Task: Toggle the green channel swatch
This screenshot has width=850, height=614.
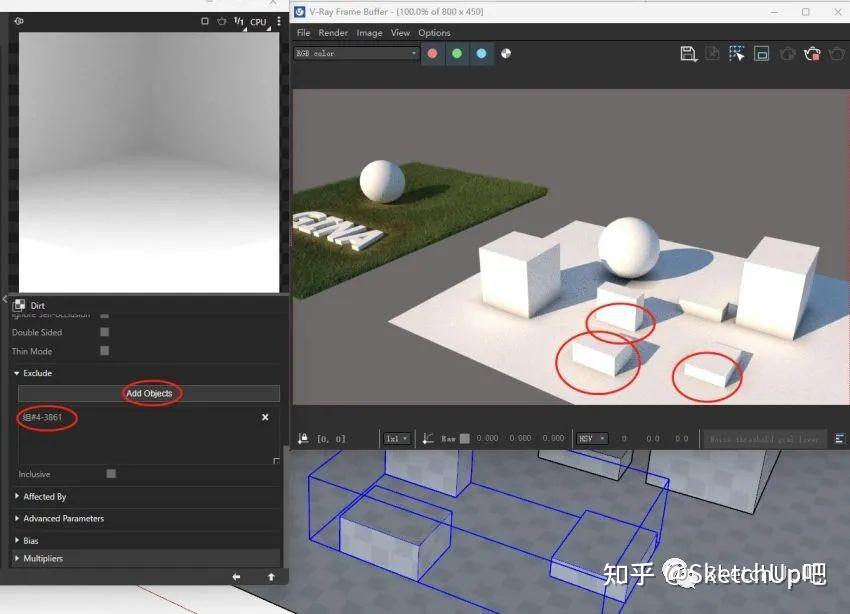Action: 456,53
